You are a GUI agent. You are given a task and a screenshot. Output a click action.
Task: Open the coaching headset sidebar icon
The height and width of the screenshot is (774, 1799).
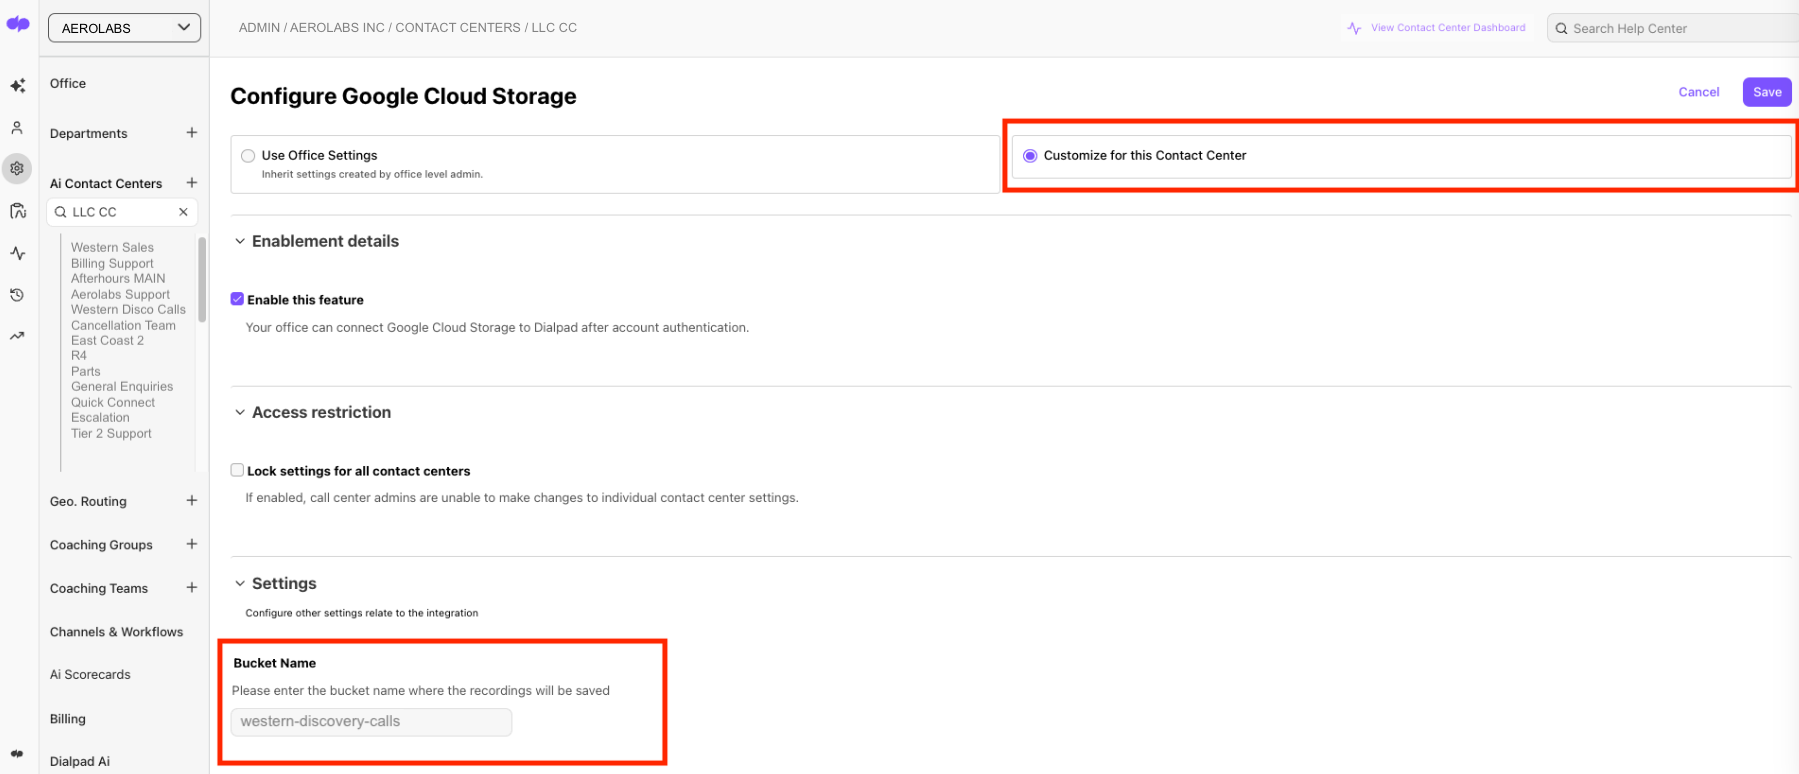click(x=17, y=211)
